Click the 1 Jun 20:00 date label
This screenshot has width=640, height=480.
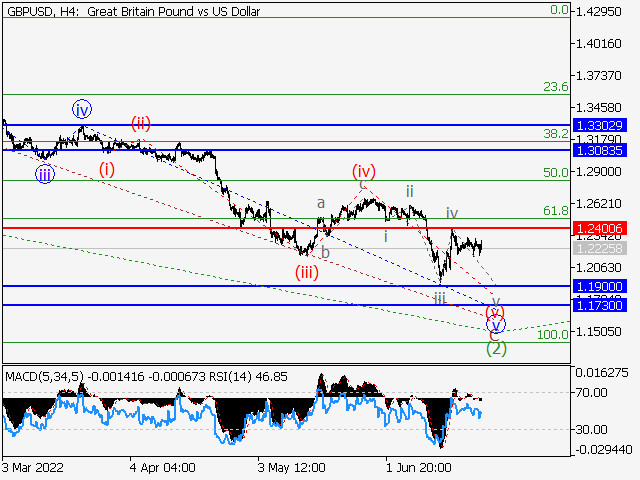418,467
